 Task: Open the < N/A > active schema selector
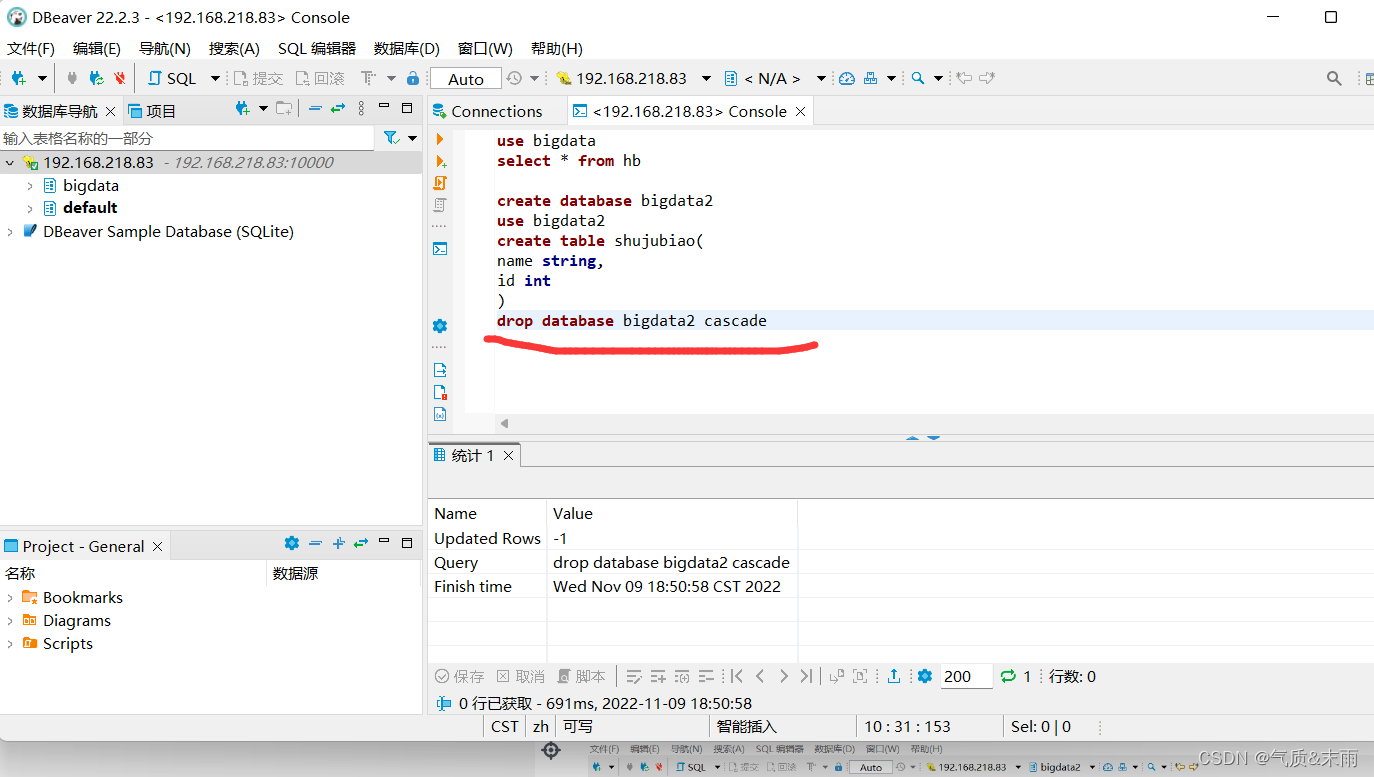tap(776, 78)
